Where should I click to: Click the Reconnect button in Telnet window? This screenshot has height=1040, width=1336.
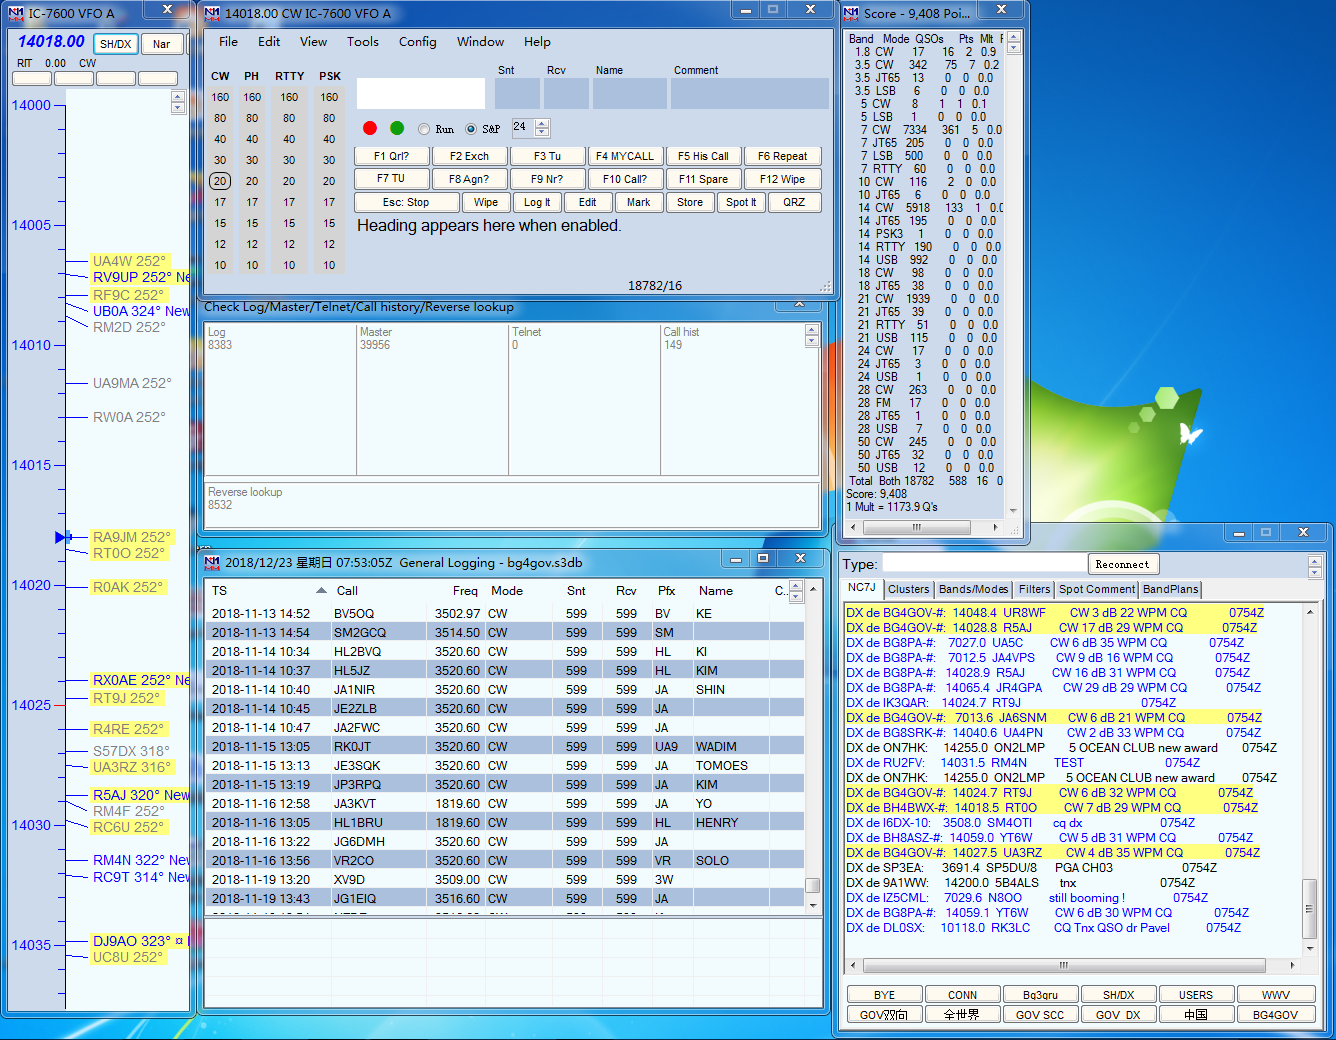1122,564
